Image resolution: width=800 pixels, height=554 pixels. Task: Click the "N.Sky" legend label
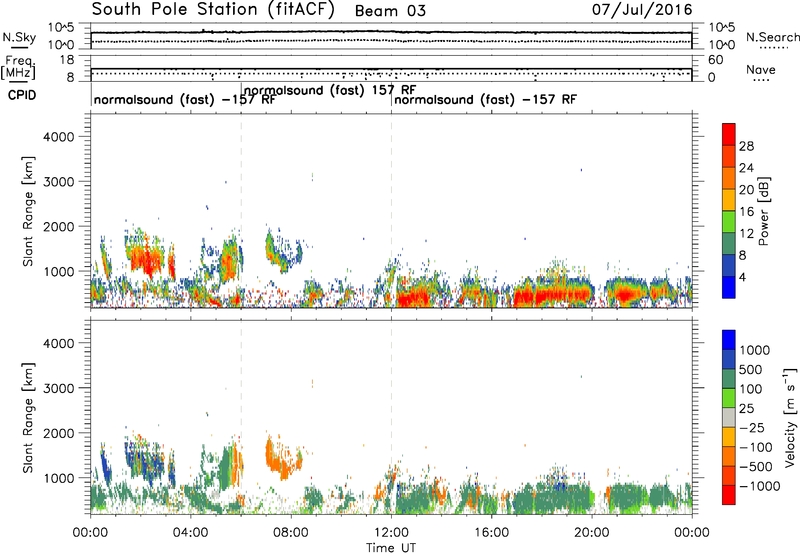tap(19, 37)
